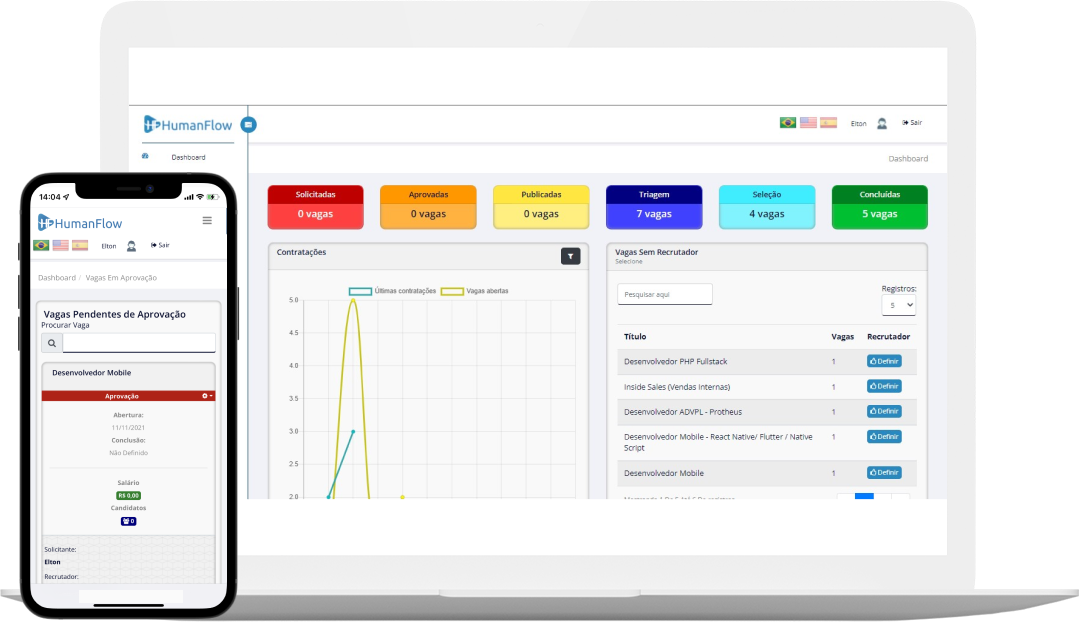Click the HumanFlow logo on the laptop screen
The image size is (1079, 622).
[188, 125]
